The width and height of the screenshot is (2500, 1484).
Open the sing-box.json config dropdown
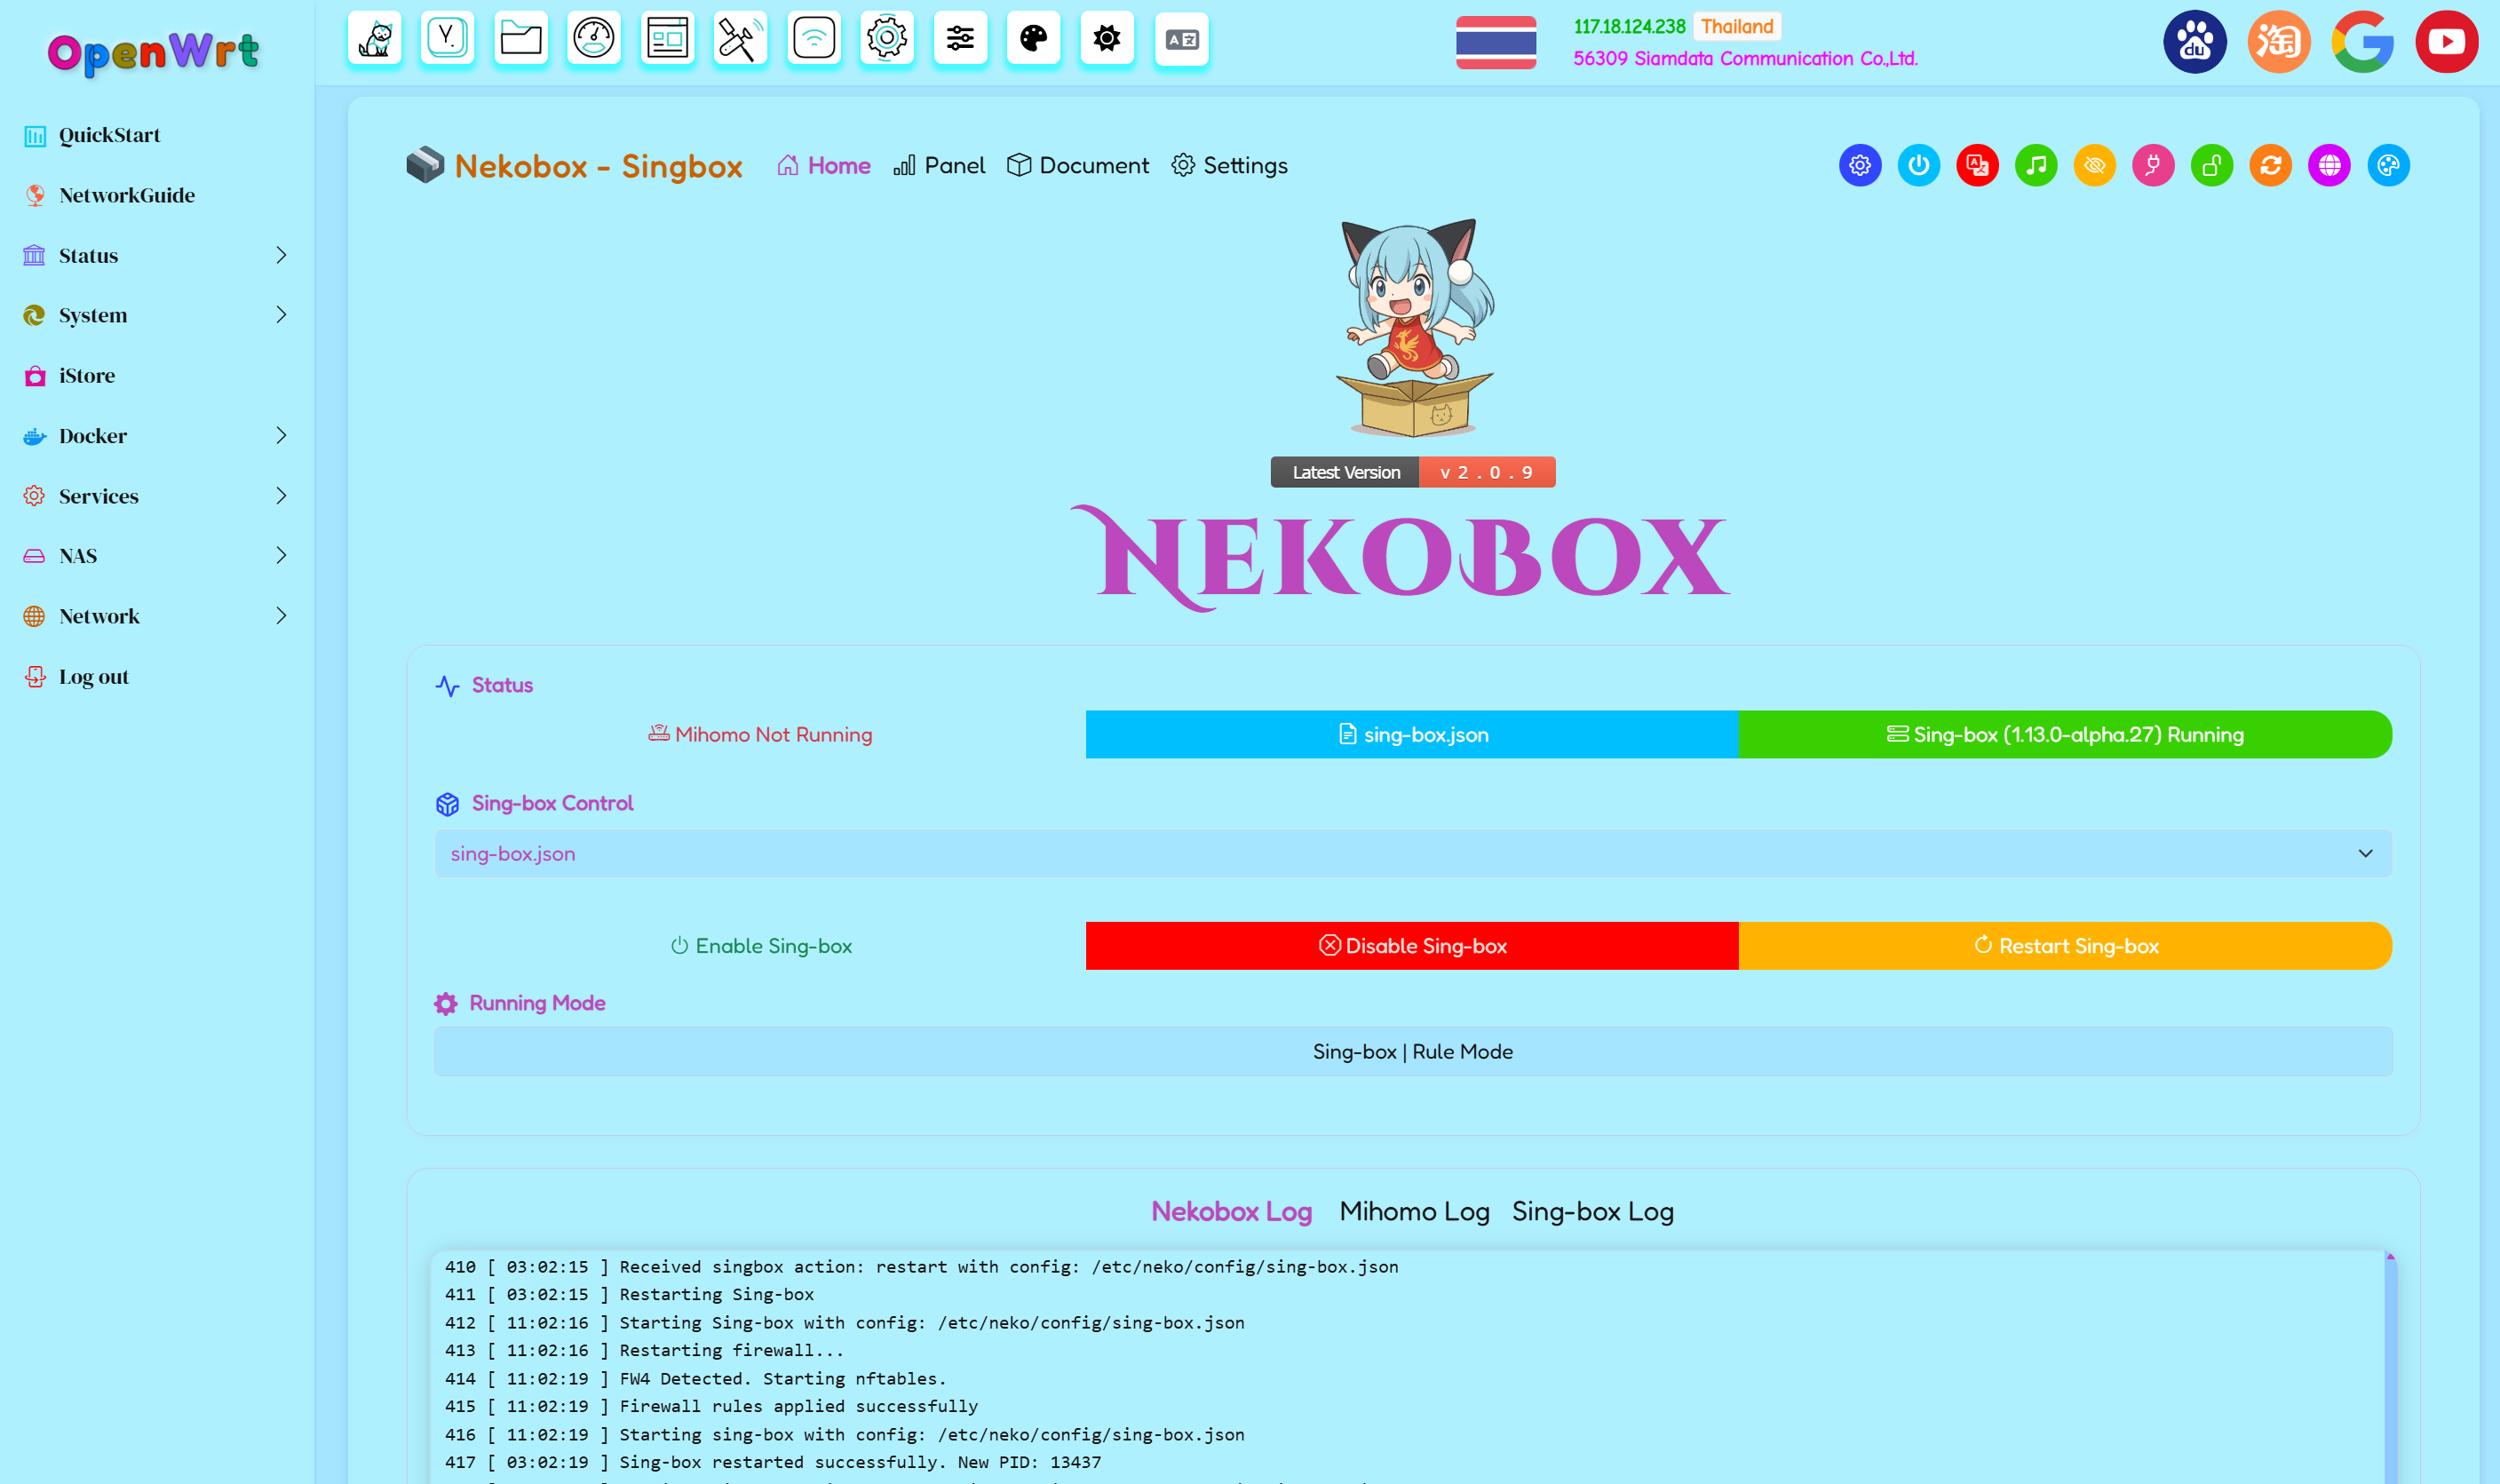1412,853
